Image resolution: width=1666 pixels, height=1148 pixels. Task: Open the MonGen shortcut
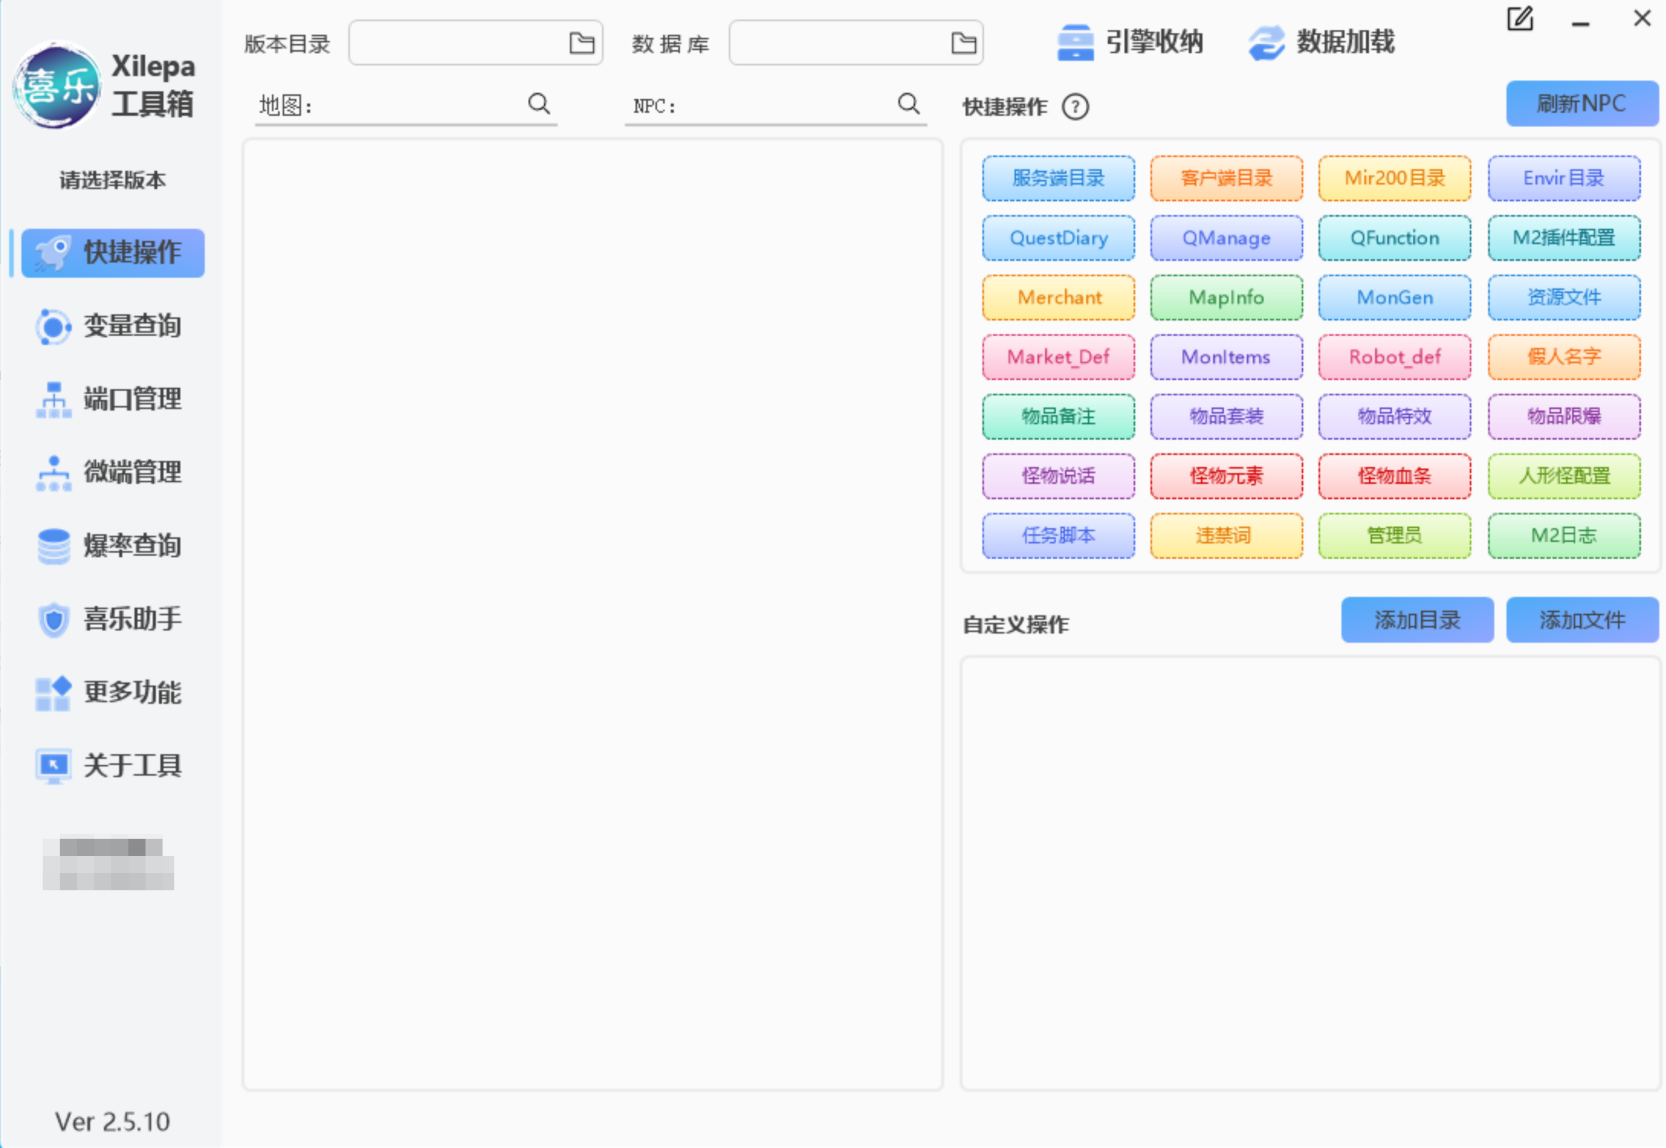point(1394,297)
